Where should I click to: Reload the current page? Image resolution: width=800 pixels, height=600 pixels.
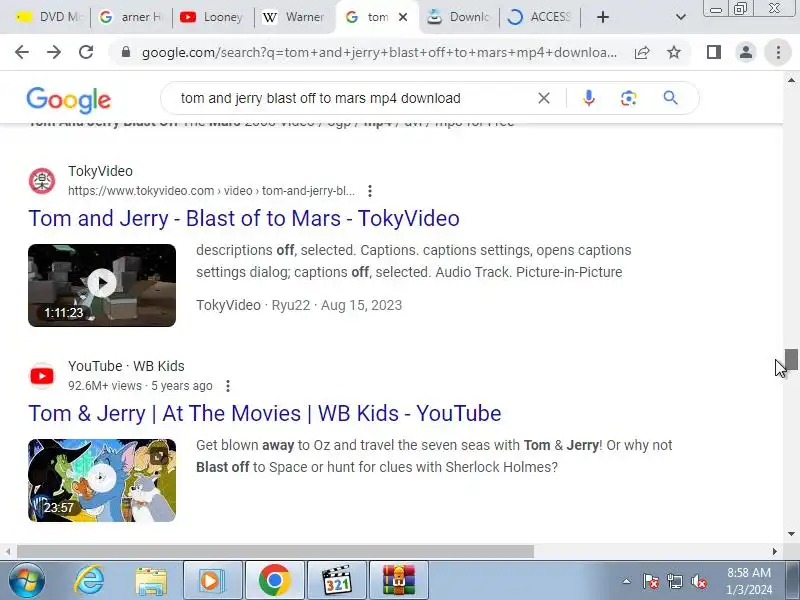(86, 52)
